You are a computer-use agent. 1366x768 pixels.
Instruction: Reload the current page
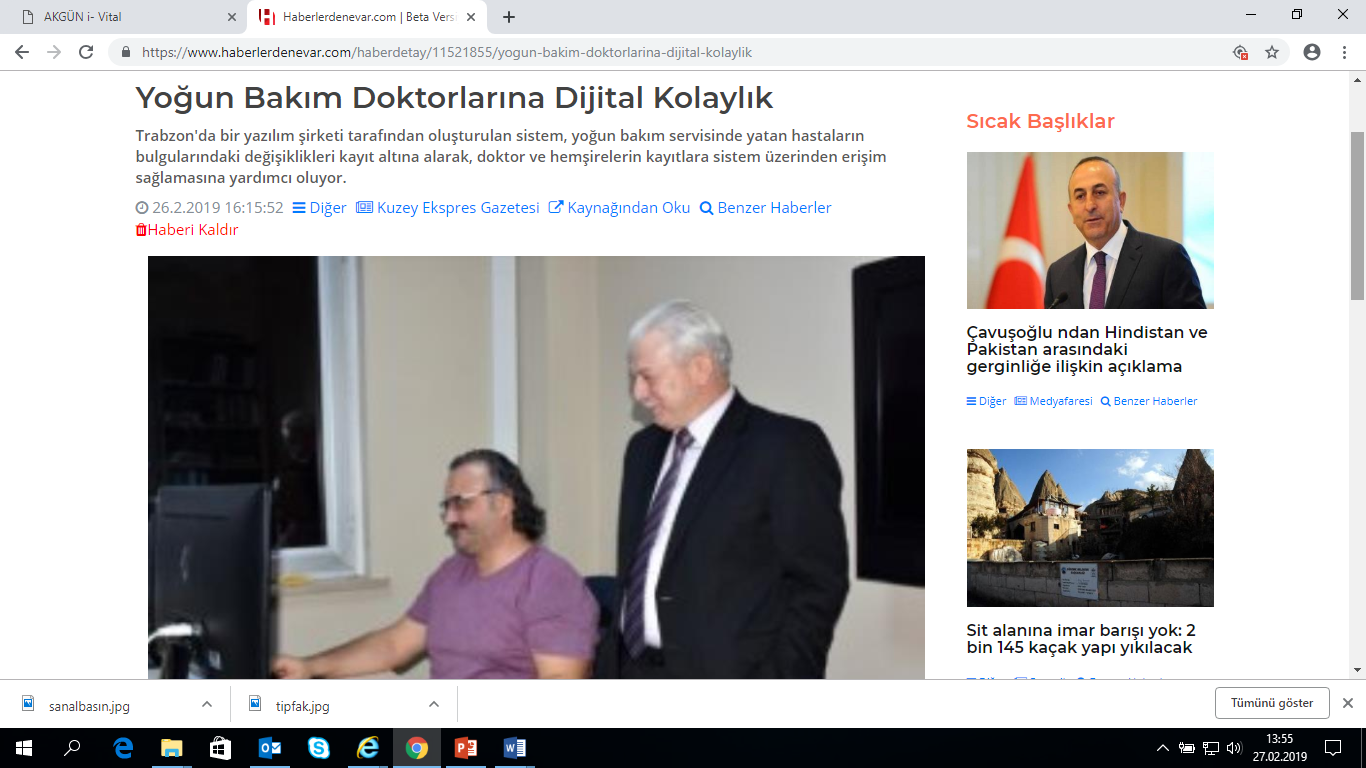[86, 52]
